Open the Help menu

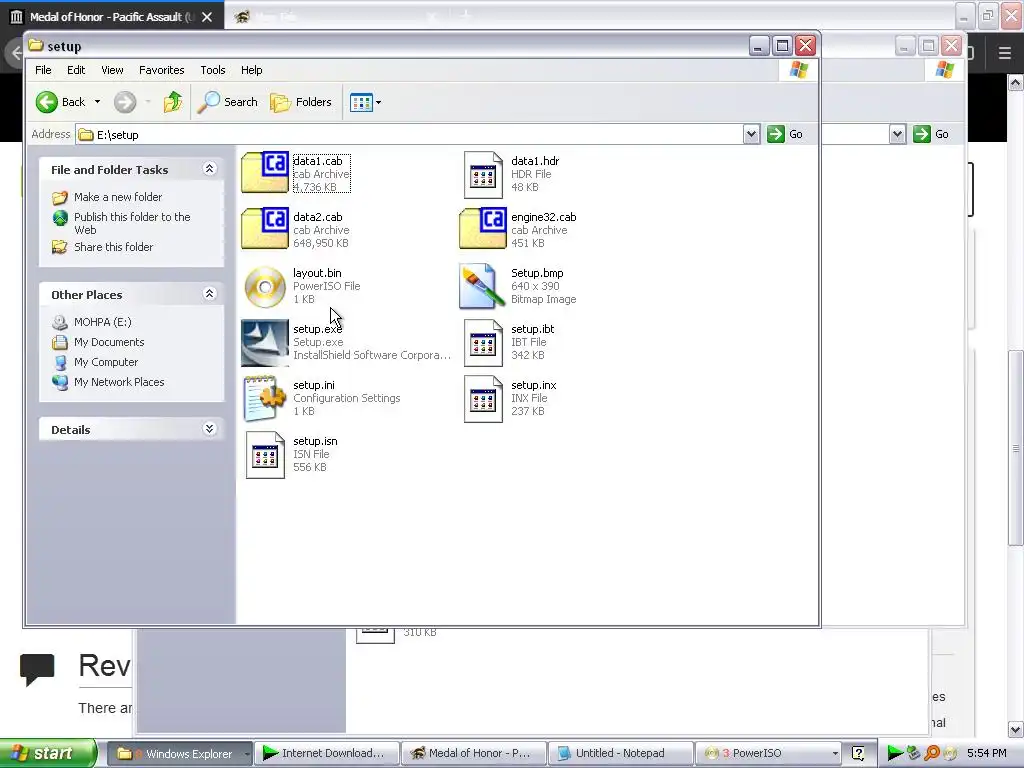pos(251,70)
